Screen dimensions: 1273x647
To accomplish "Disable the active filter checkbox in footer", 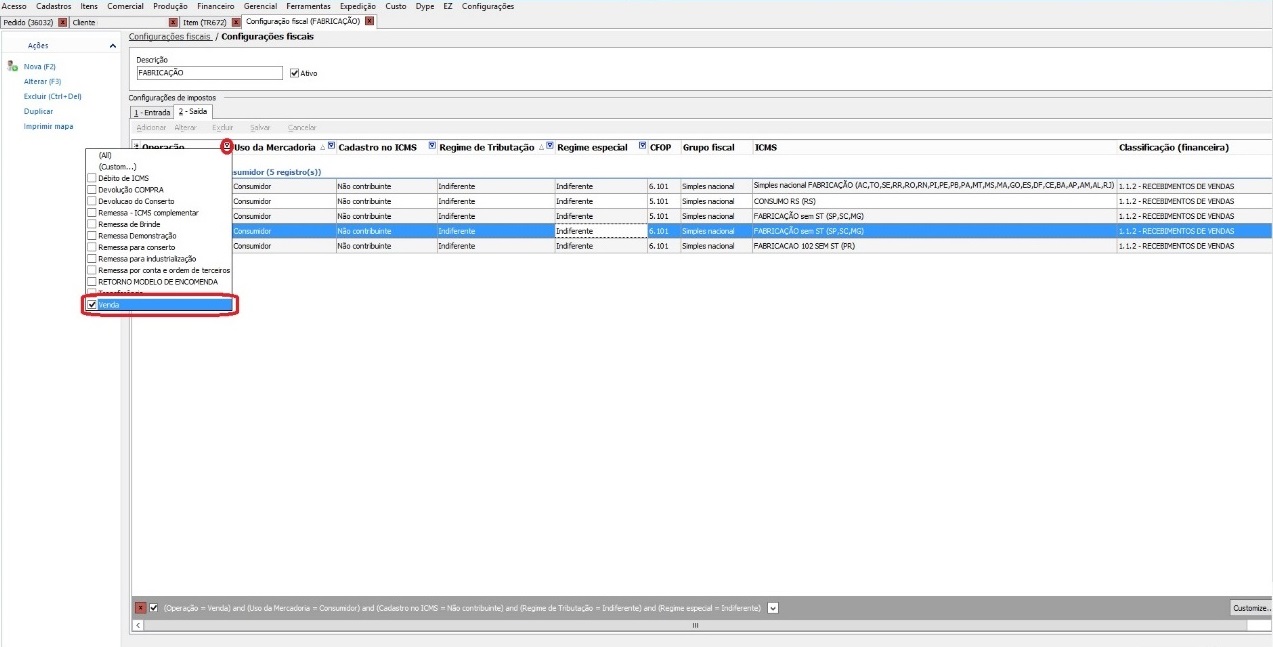I will click(x=154, y=608).
